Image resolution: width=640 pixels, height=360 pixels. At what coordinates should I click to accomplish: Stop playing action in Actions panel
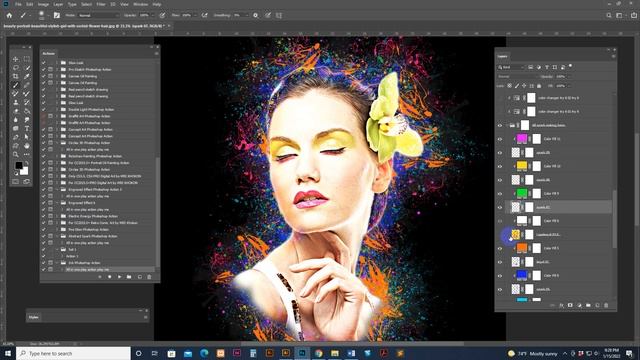pos(100,277)
